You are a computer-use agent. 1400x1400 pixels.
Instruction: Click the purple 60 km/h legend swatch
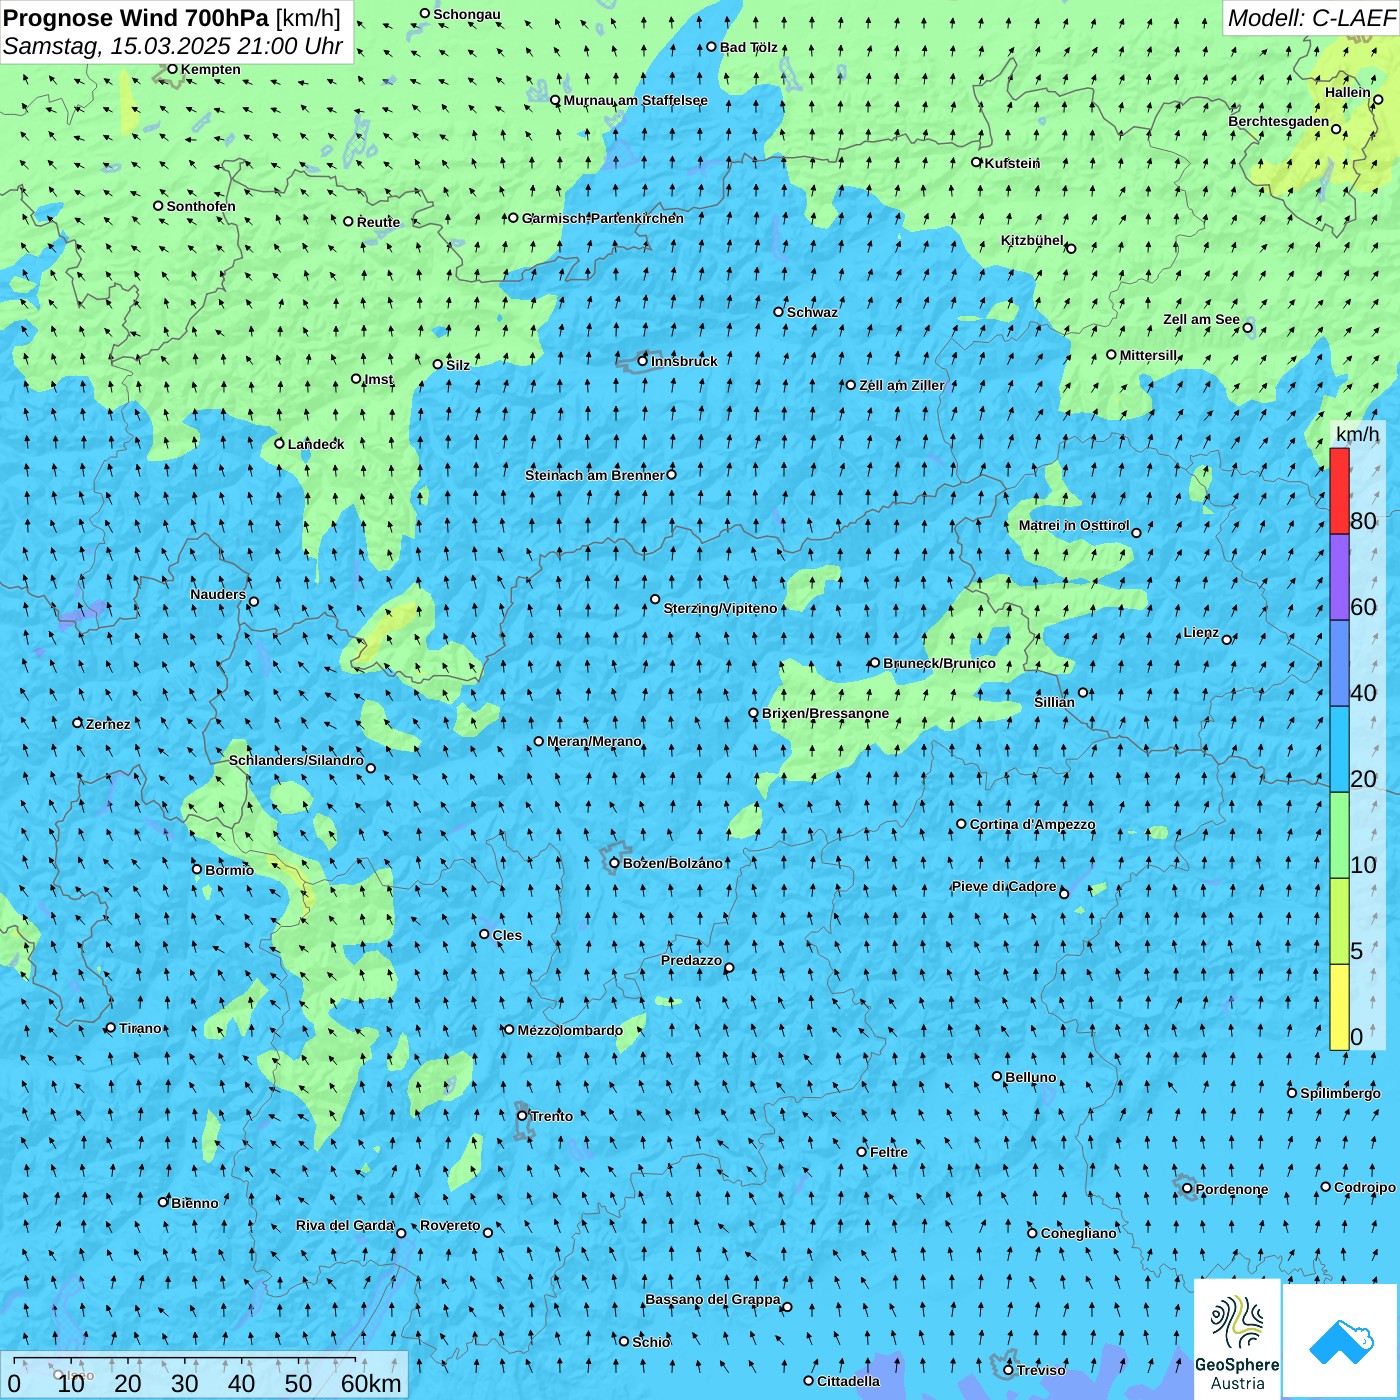point(1339,577)
